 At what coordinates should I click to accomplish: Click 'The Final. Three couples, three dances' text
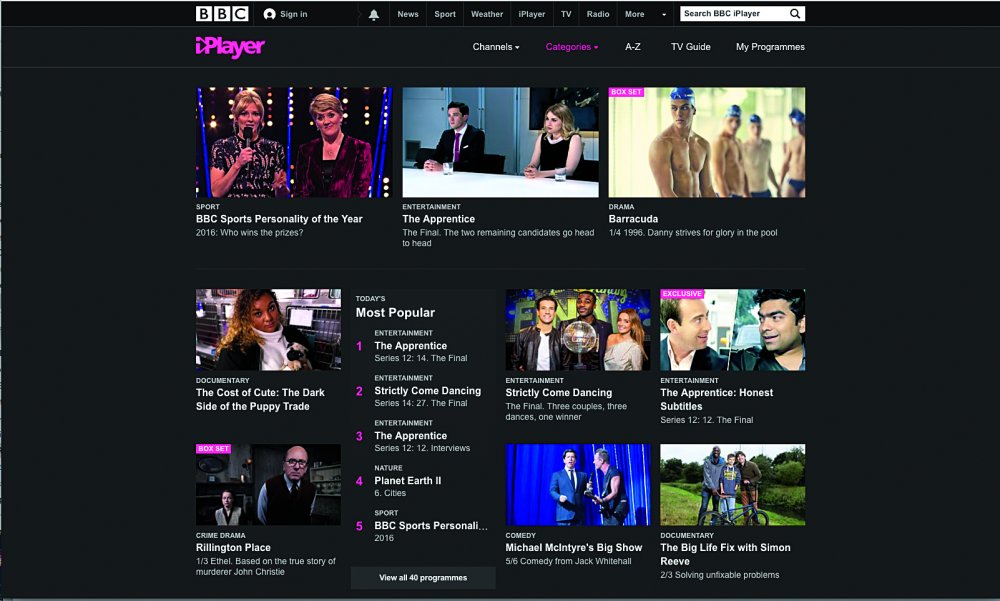coord(566,412)
